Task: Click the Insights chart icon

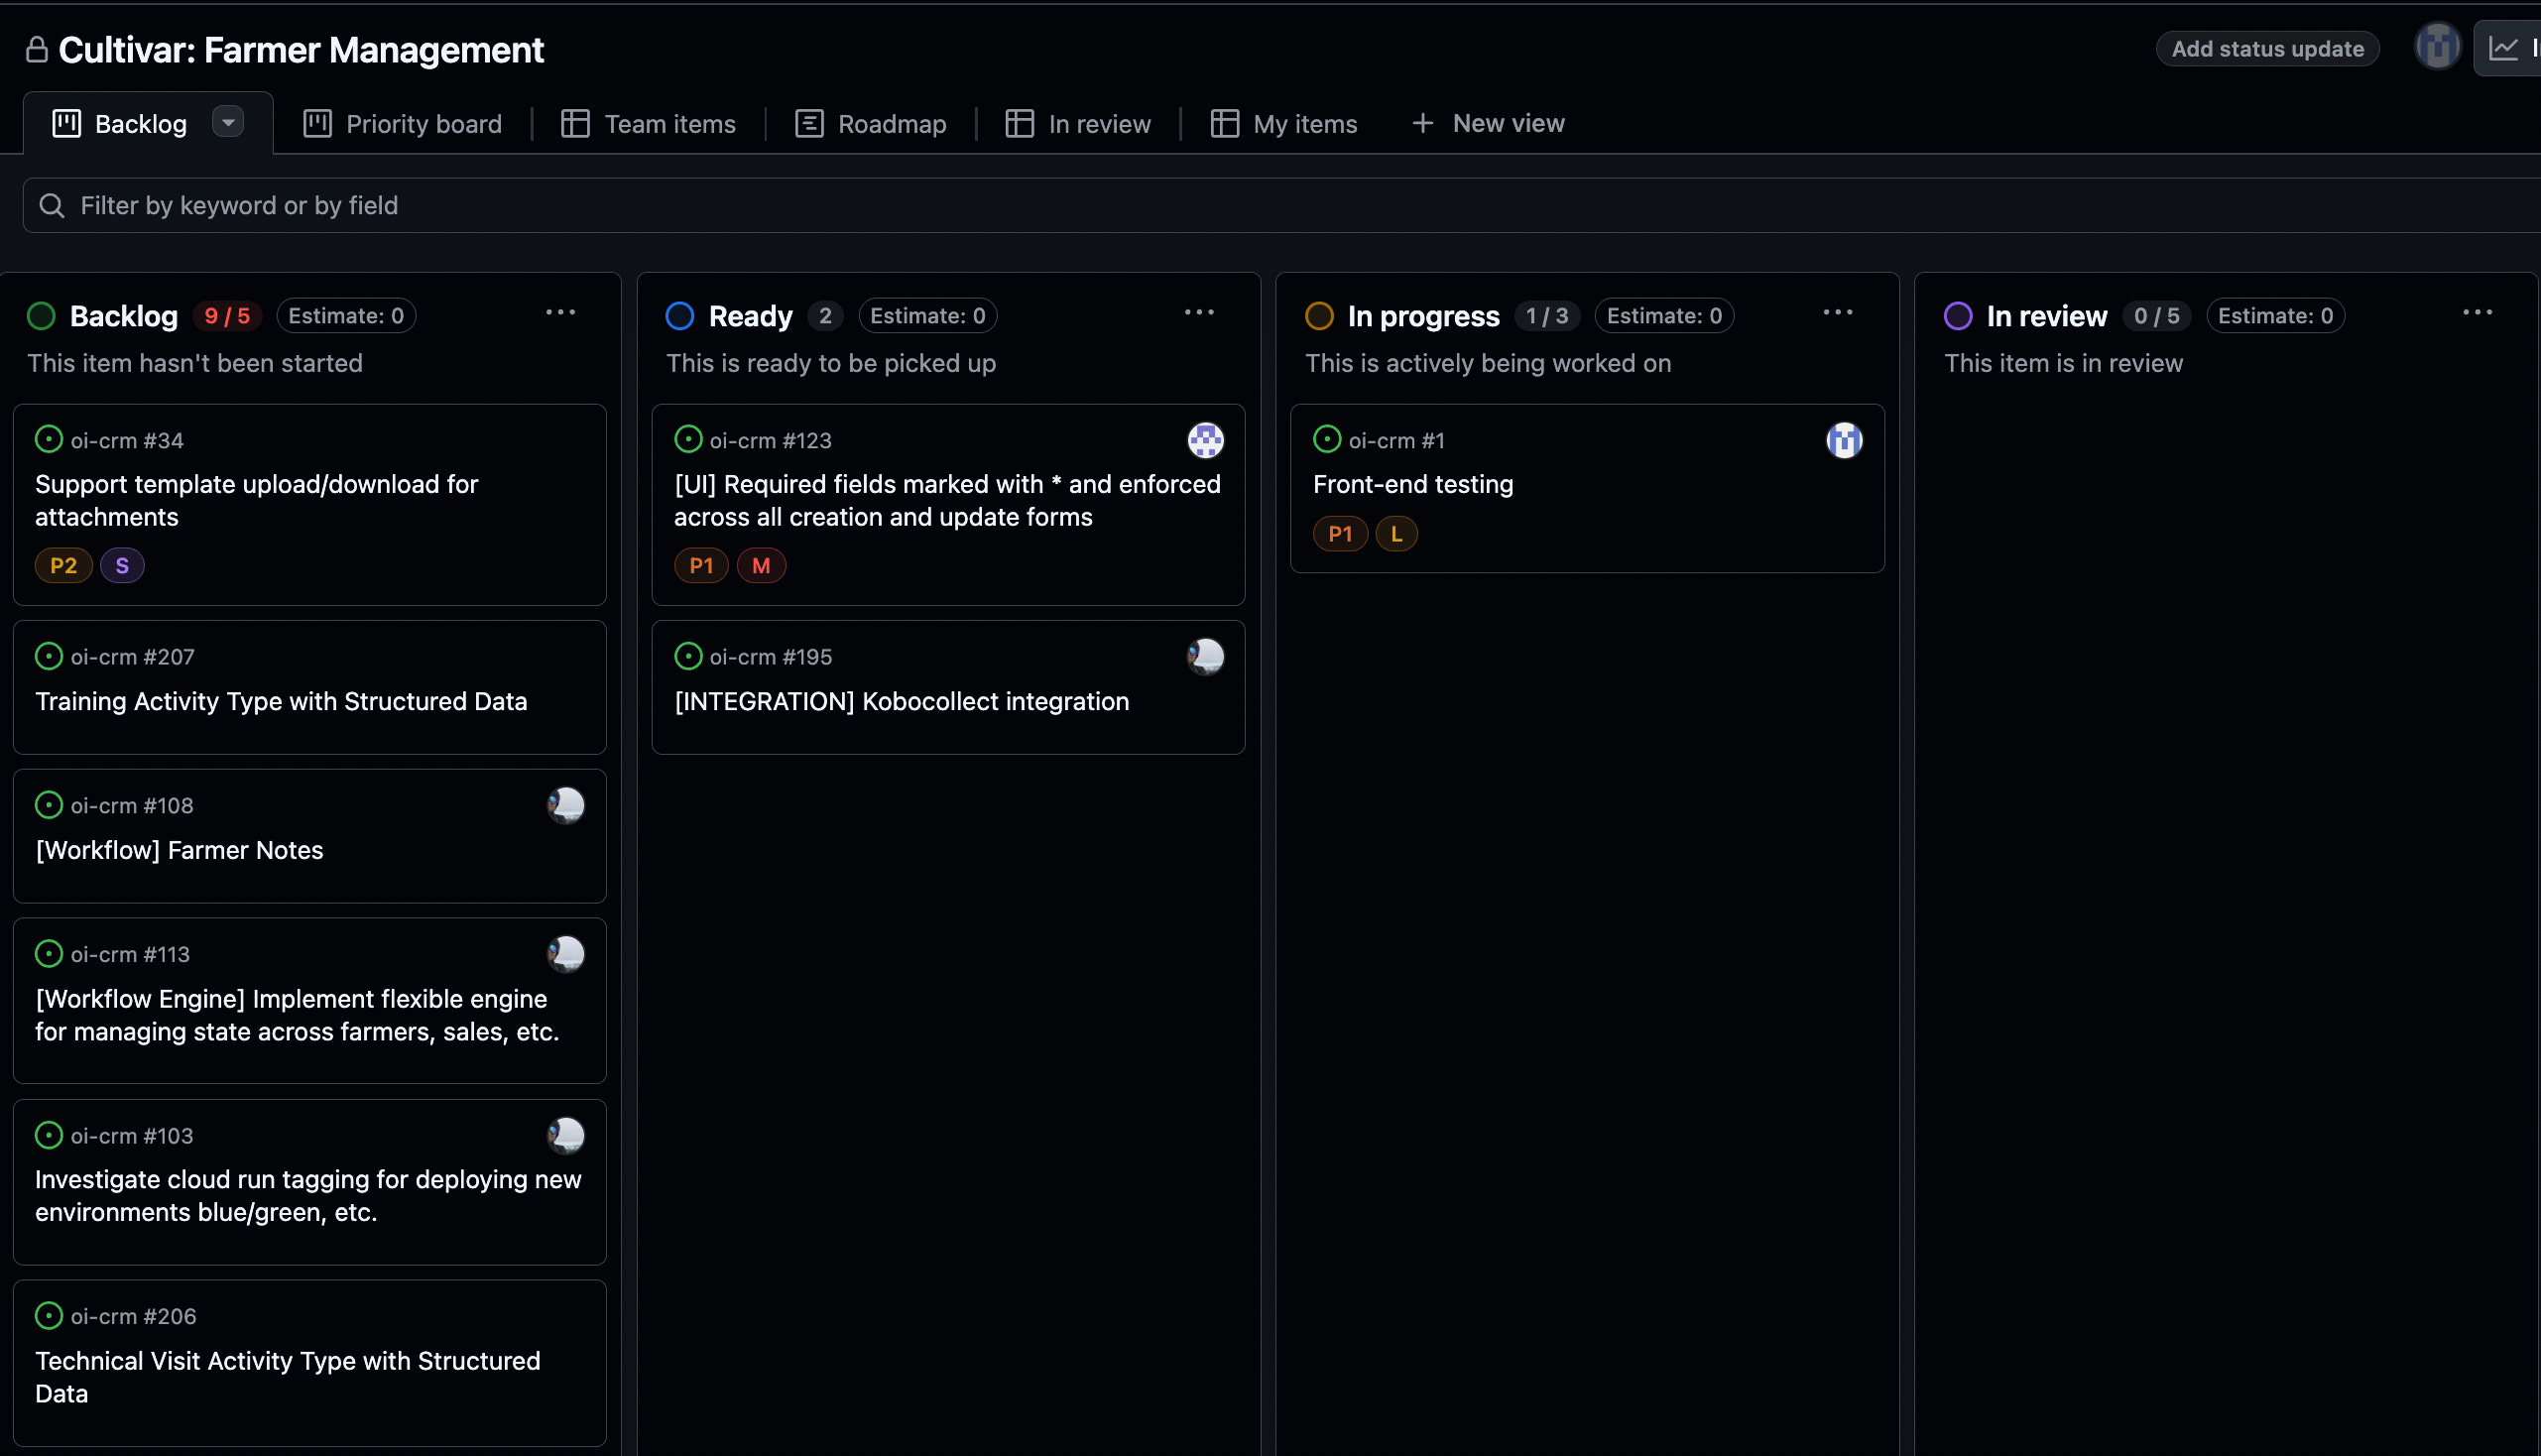Action: [2503, 48]
